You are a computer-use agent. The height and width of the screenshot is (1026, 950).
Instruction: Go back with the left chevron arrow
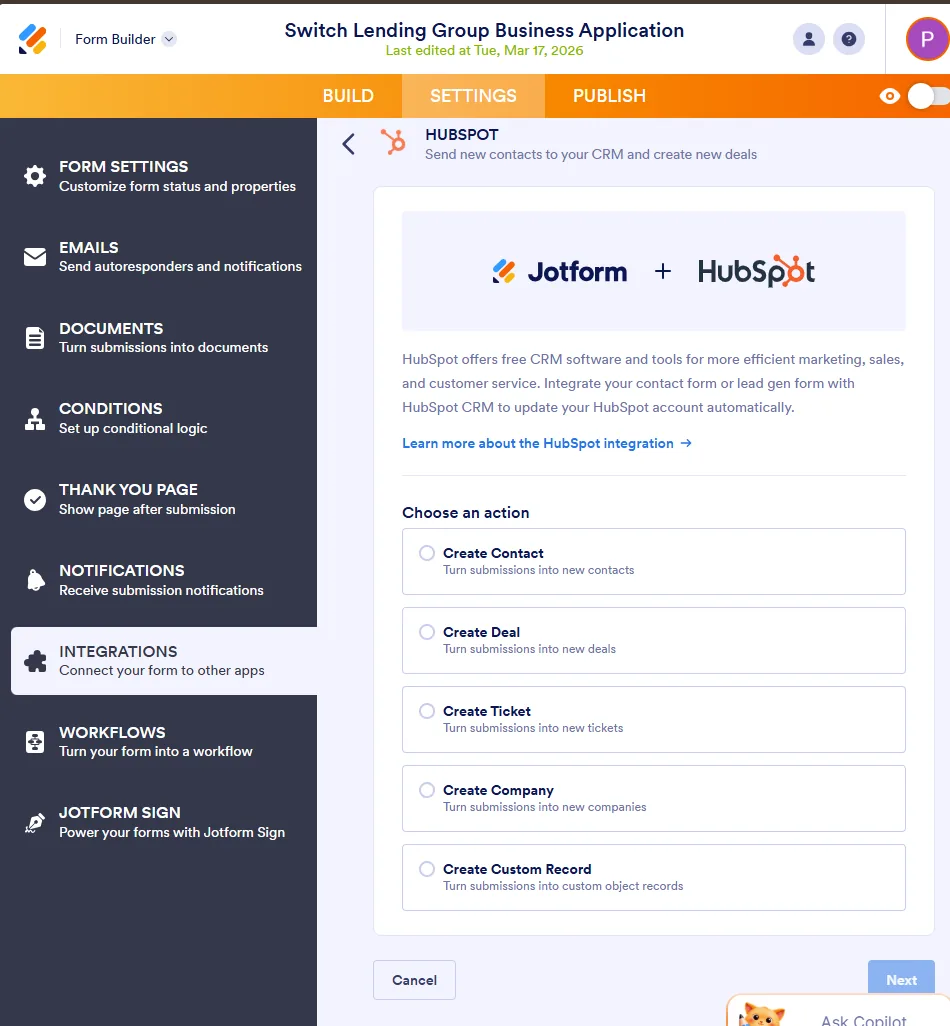click(349, 144)
